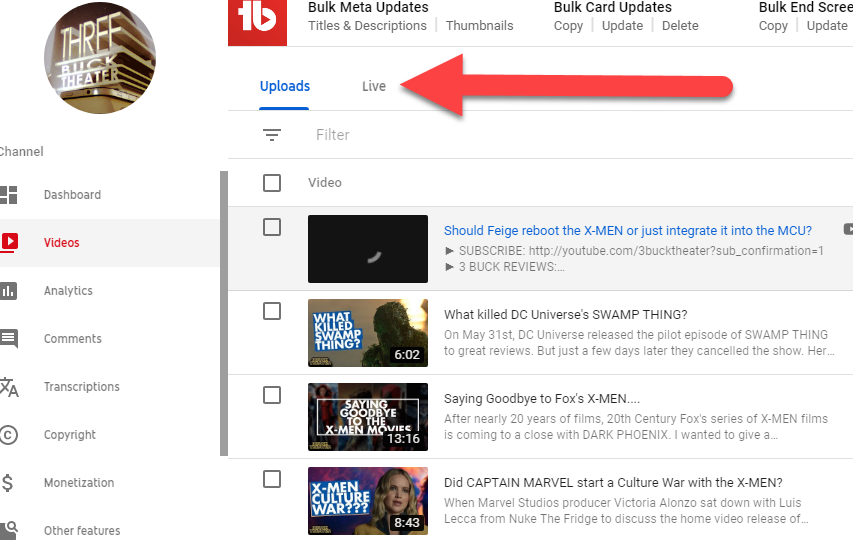
Task: Open the Dashboard icon in sidebar
Action: click(8, 195)
